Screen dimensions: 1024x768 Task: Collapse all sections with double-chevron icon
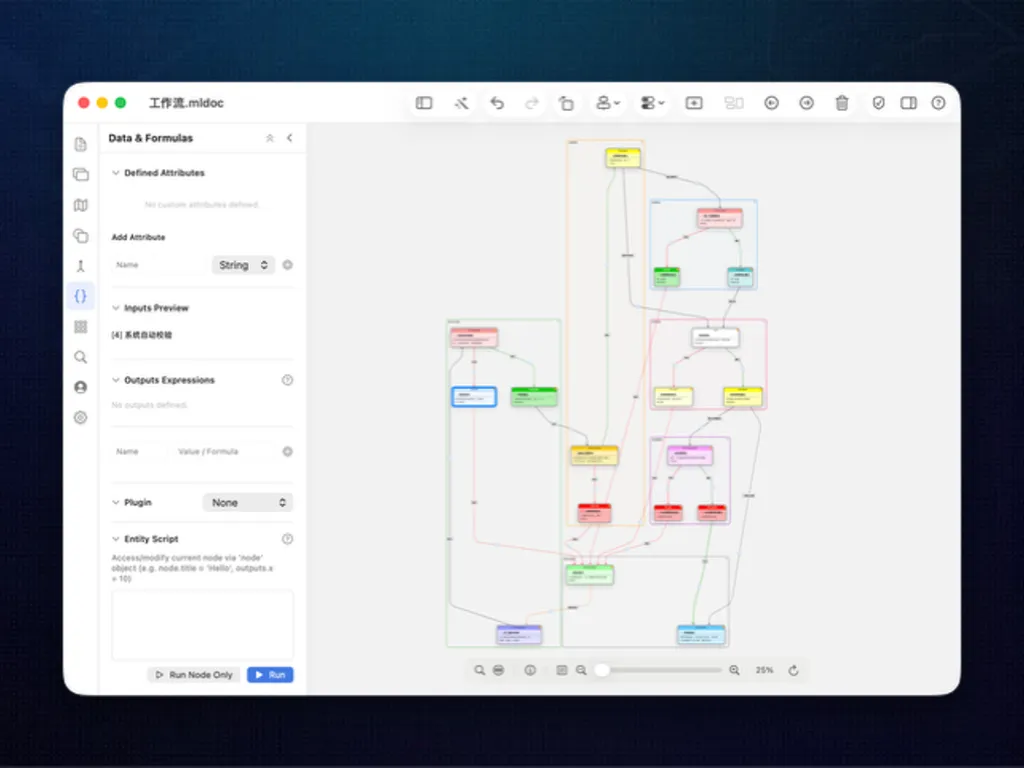coord(270,138)
